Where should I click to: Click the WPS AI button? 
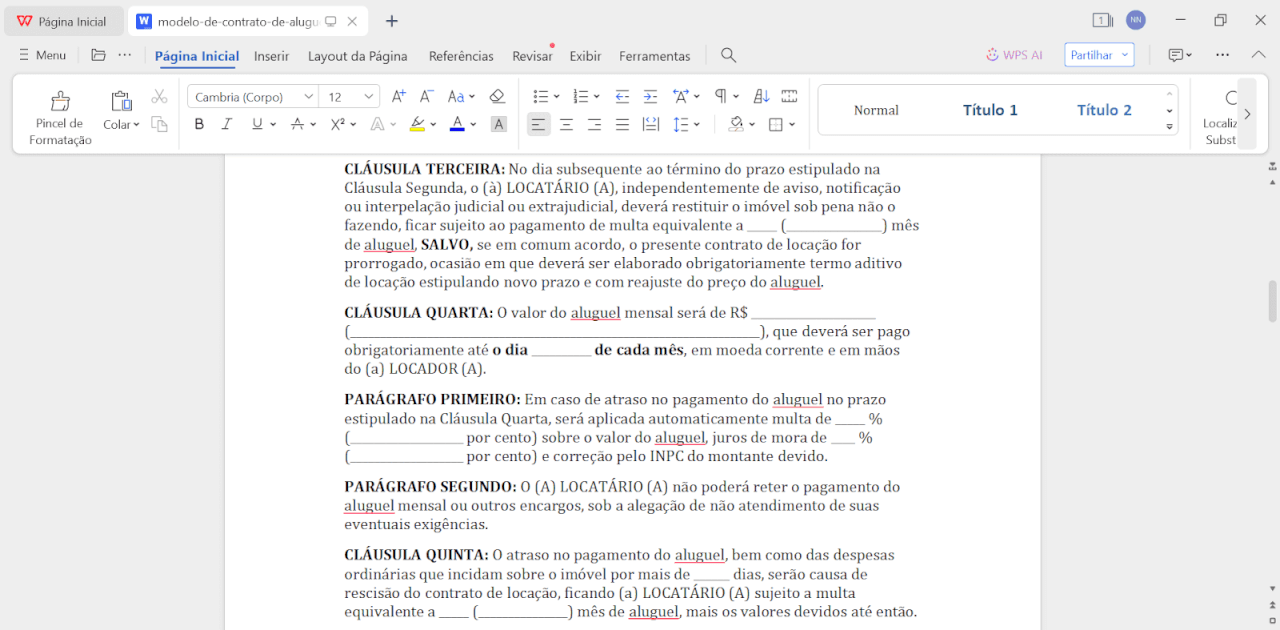pos(1014,55)
